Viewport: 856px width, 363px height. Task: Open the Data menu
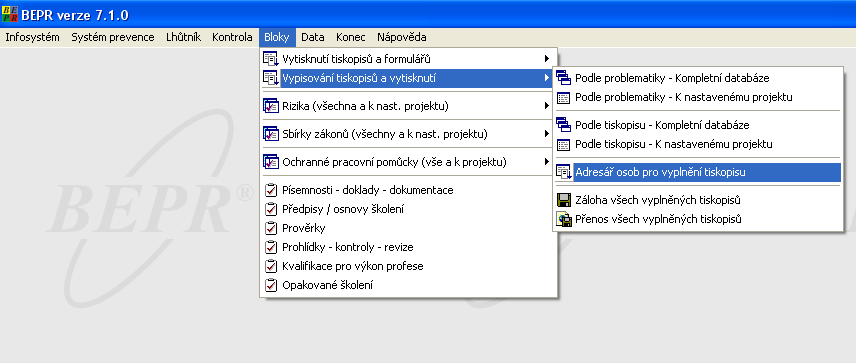[x=313, y=38]
